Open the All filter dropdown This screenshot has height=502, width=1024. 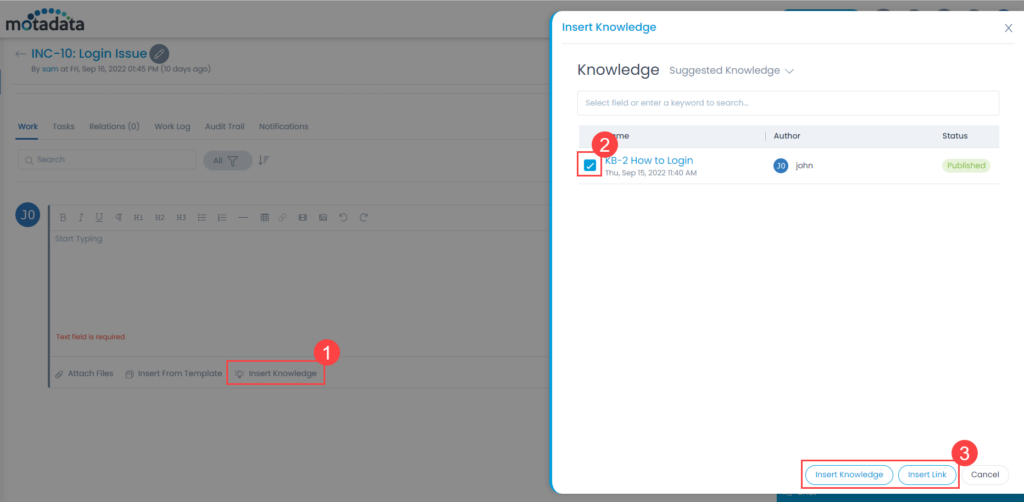[227, 160]
